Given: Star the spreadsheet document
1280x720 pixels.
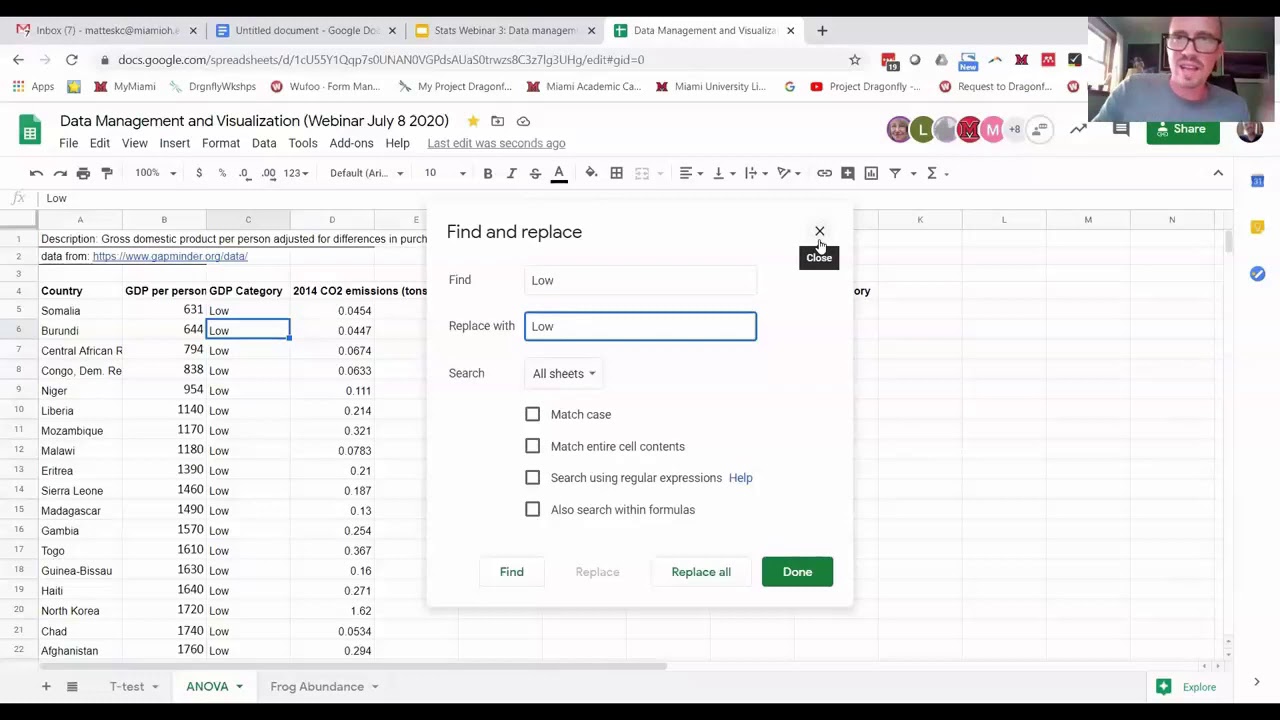Looking at the screenshot, I should point(473,121).
